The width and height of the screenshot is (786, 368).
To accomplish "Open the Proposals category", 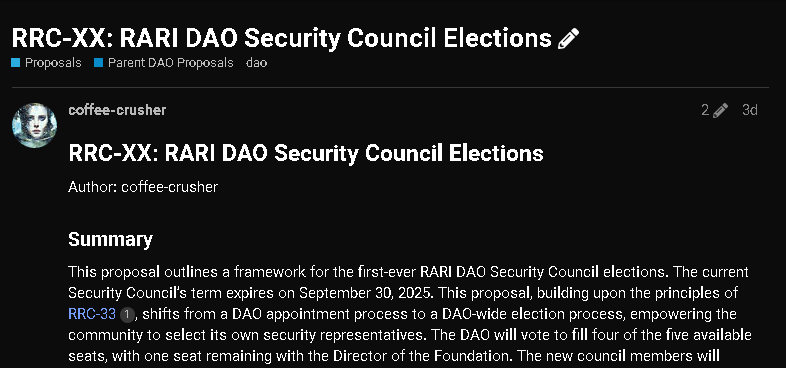I will point(53,63).
